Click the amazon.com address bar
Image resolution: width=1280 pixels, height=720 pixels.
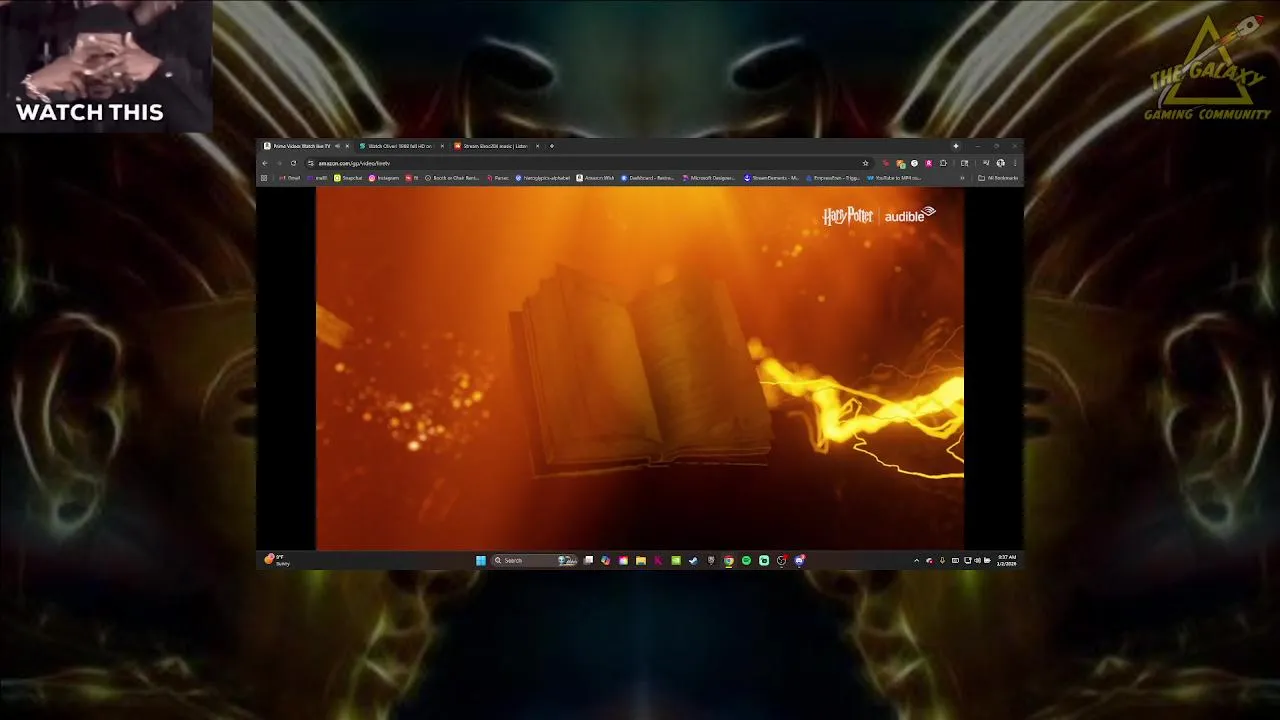pyautogui.click(x=590, y=163)
